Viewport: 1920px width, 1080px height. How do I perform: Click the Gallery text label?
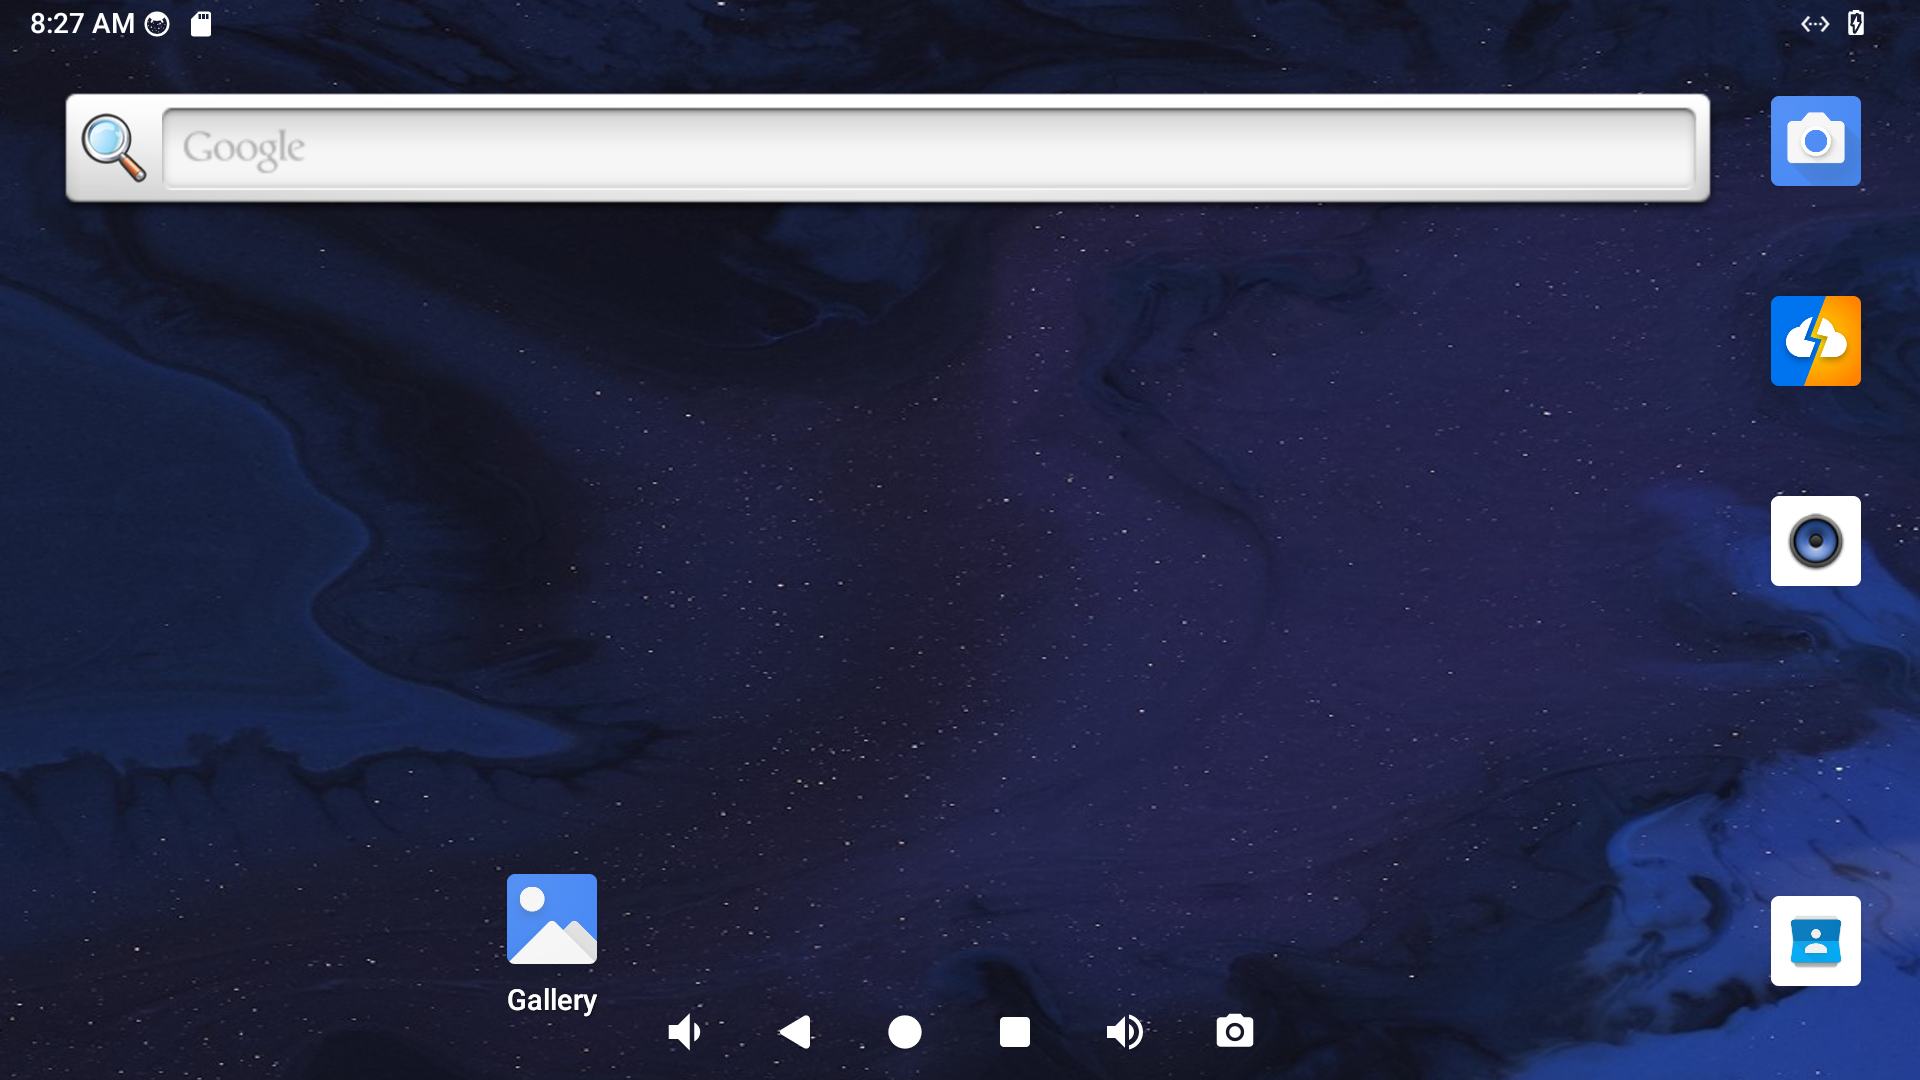point(551,1000)
